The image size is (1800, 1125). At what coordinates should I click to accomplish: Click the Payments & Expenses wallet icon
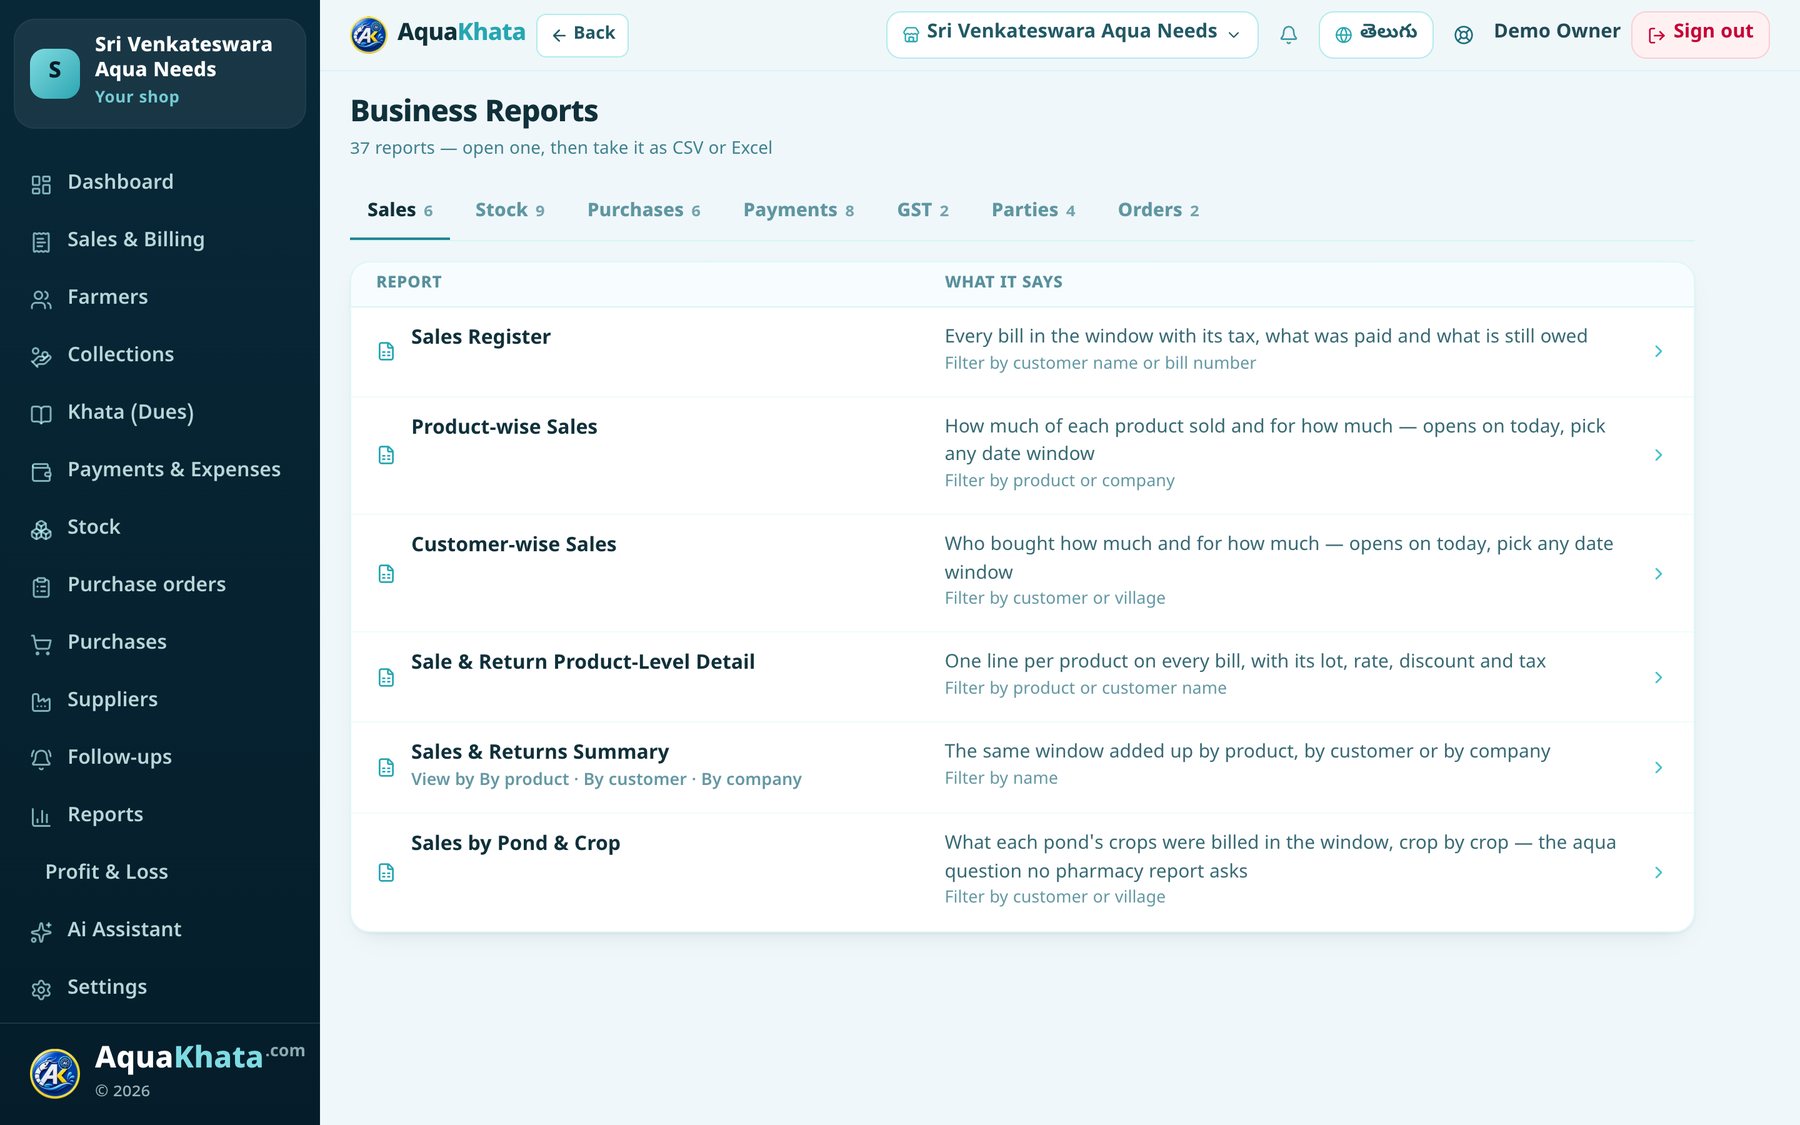coord(41,472)
